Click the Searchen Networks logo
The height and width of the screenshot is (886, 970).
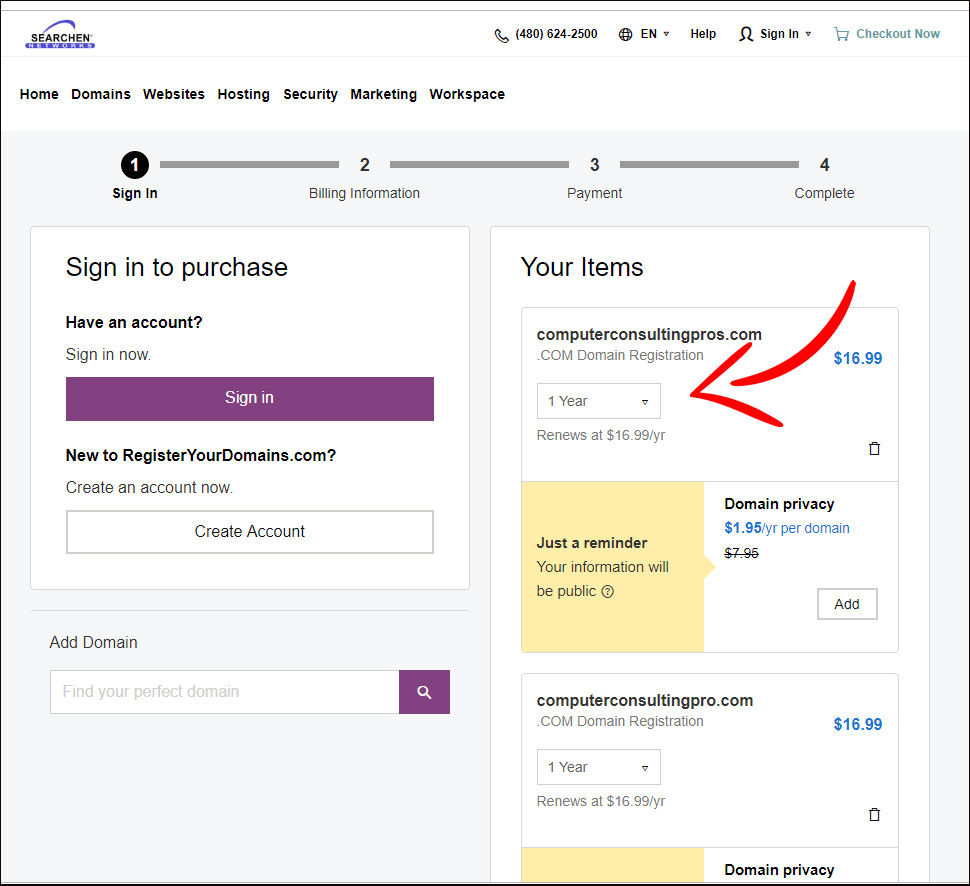pyautogui.click(x=60, y=35)
